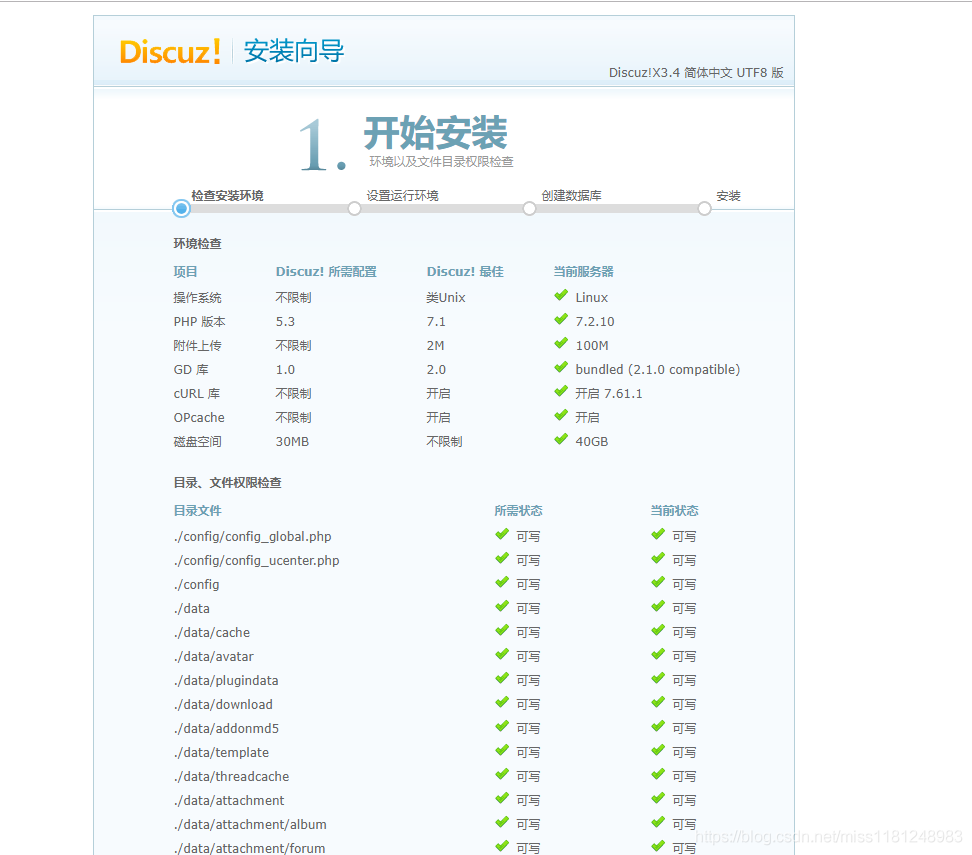972x855 pixels.
Task: Click the current-server check in OPcache row
Action: (x=561, y=415)
